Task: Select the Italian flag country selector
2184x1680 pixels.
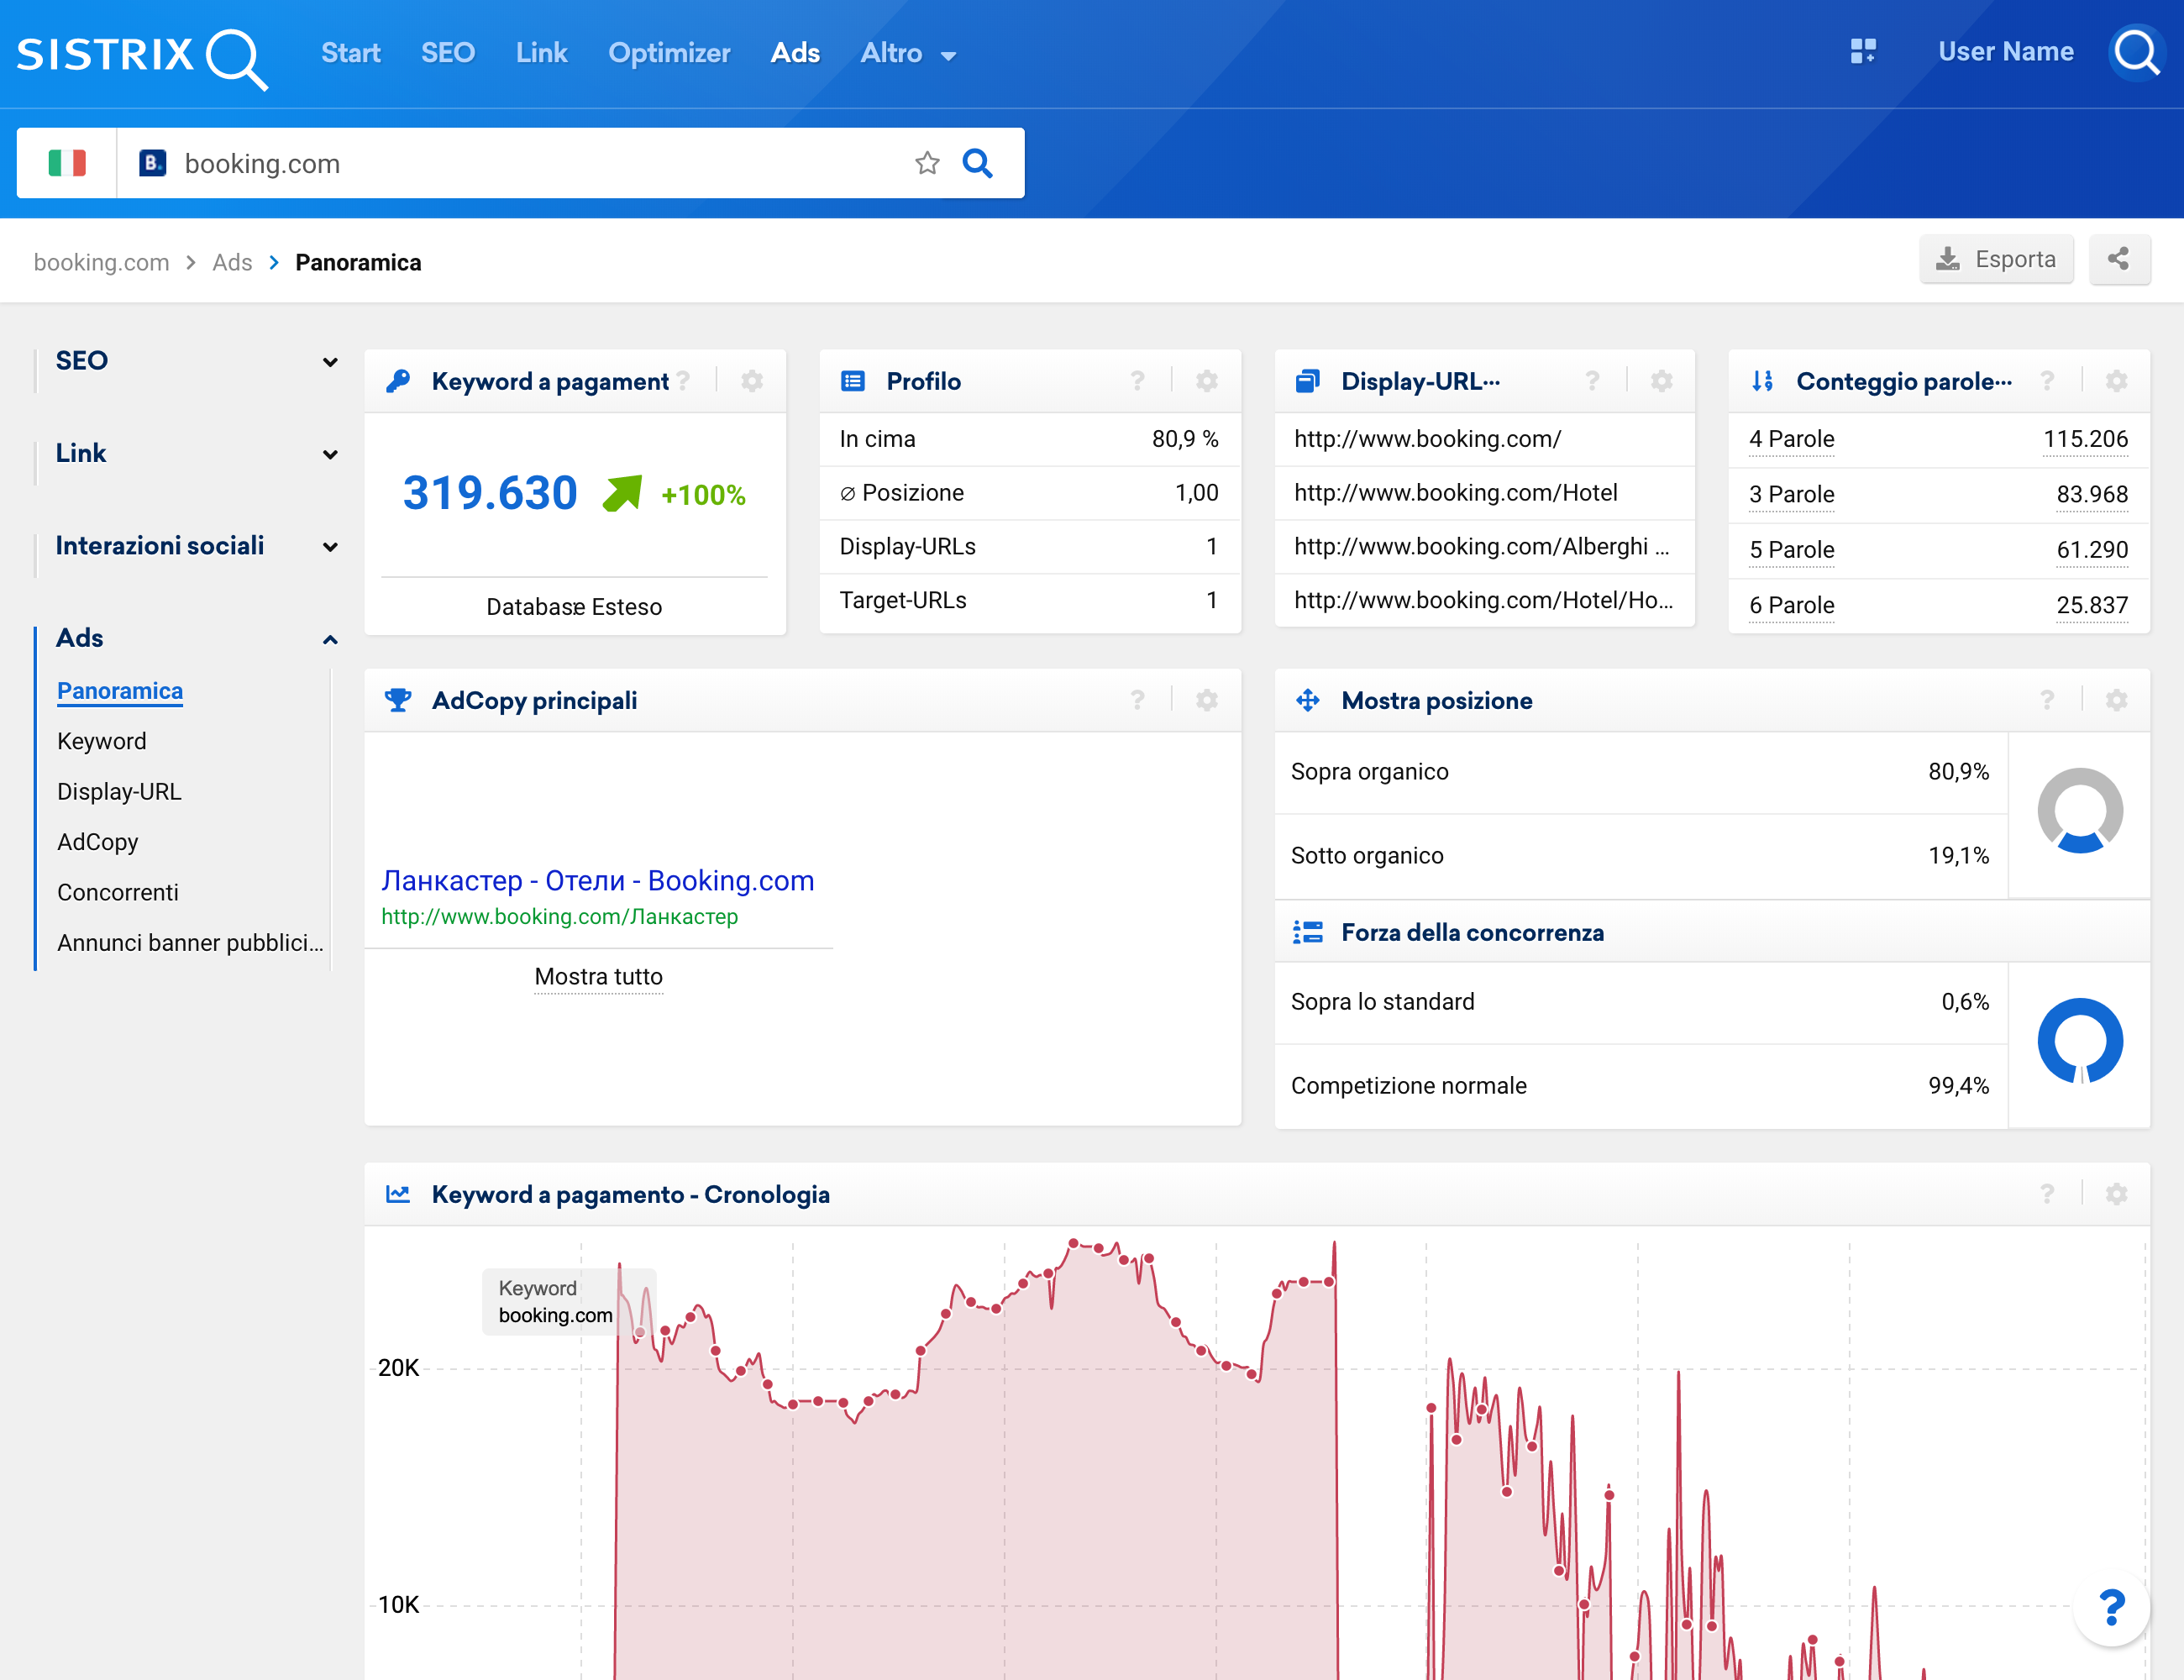Action: click(x=67, y=163)
